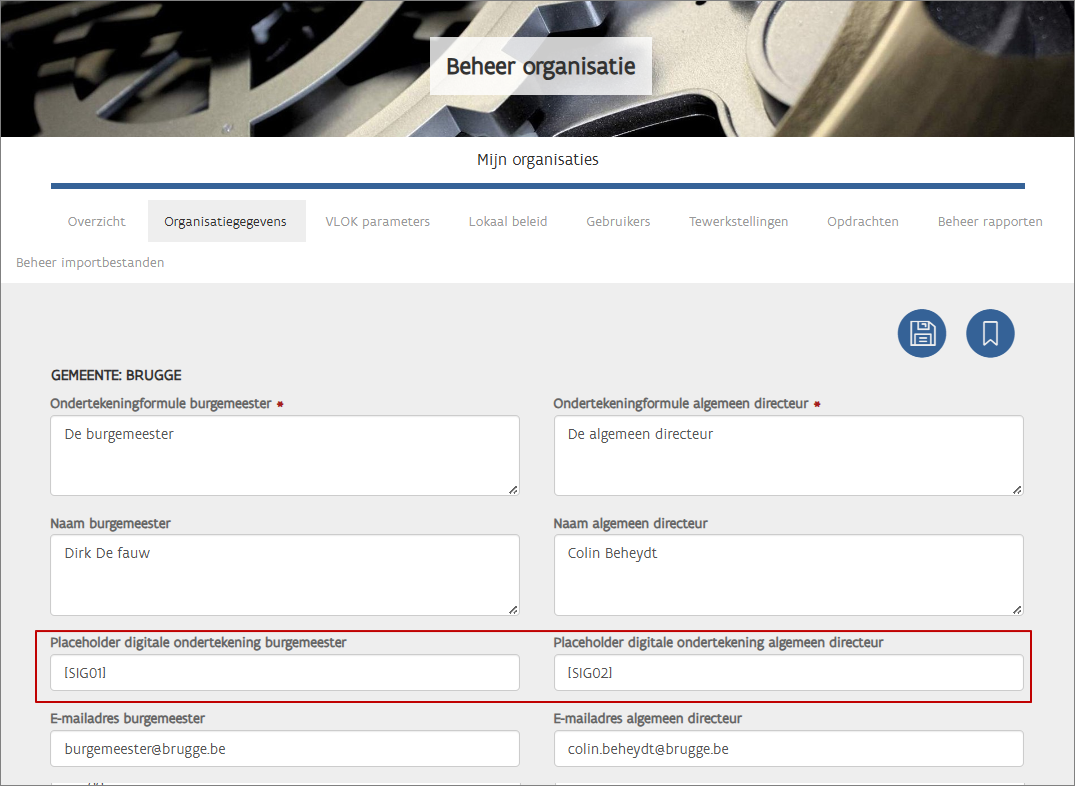The image size is (1075, 786).
Task: Go to the Gebruikers tab
Action: tap(618, 222)
